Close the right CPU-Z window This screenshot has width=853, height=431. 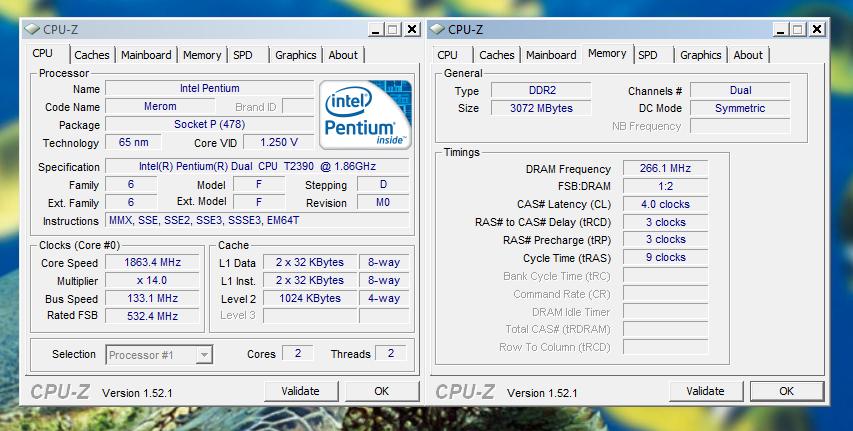(817, 29)
